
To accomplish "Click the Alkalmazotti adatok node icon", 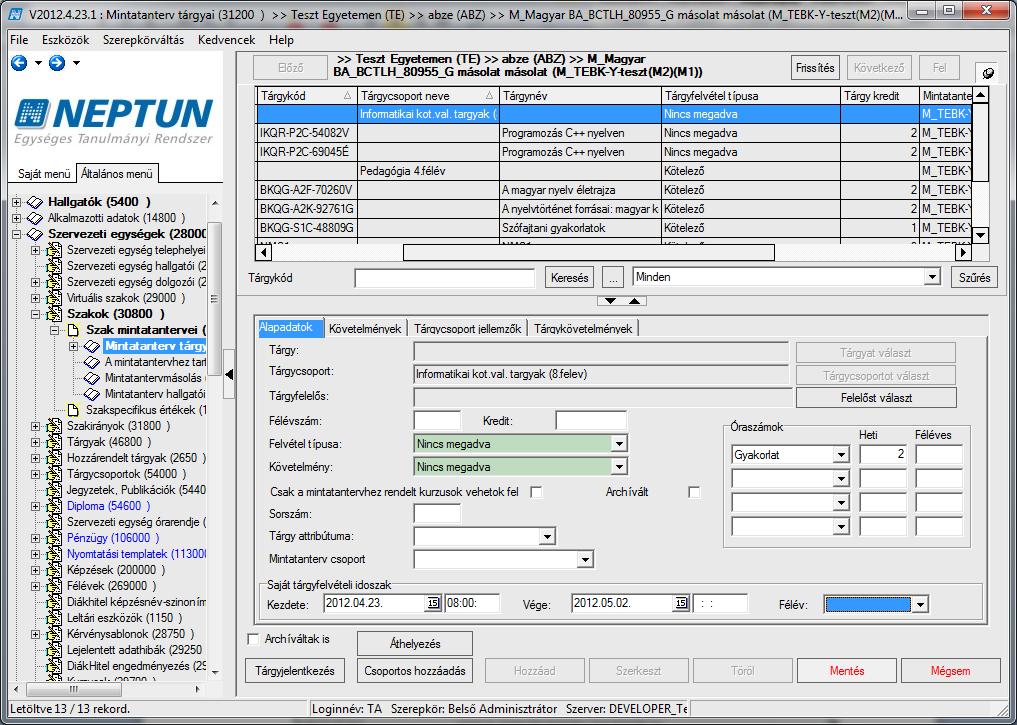I will 36,218.
